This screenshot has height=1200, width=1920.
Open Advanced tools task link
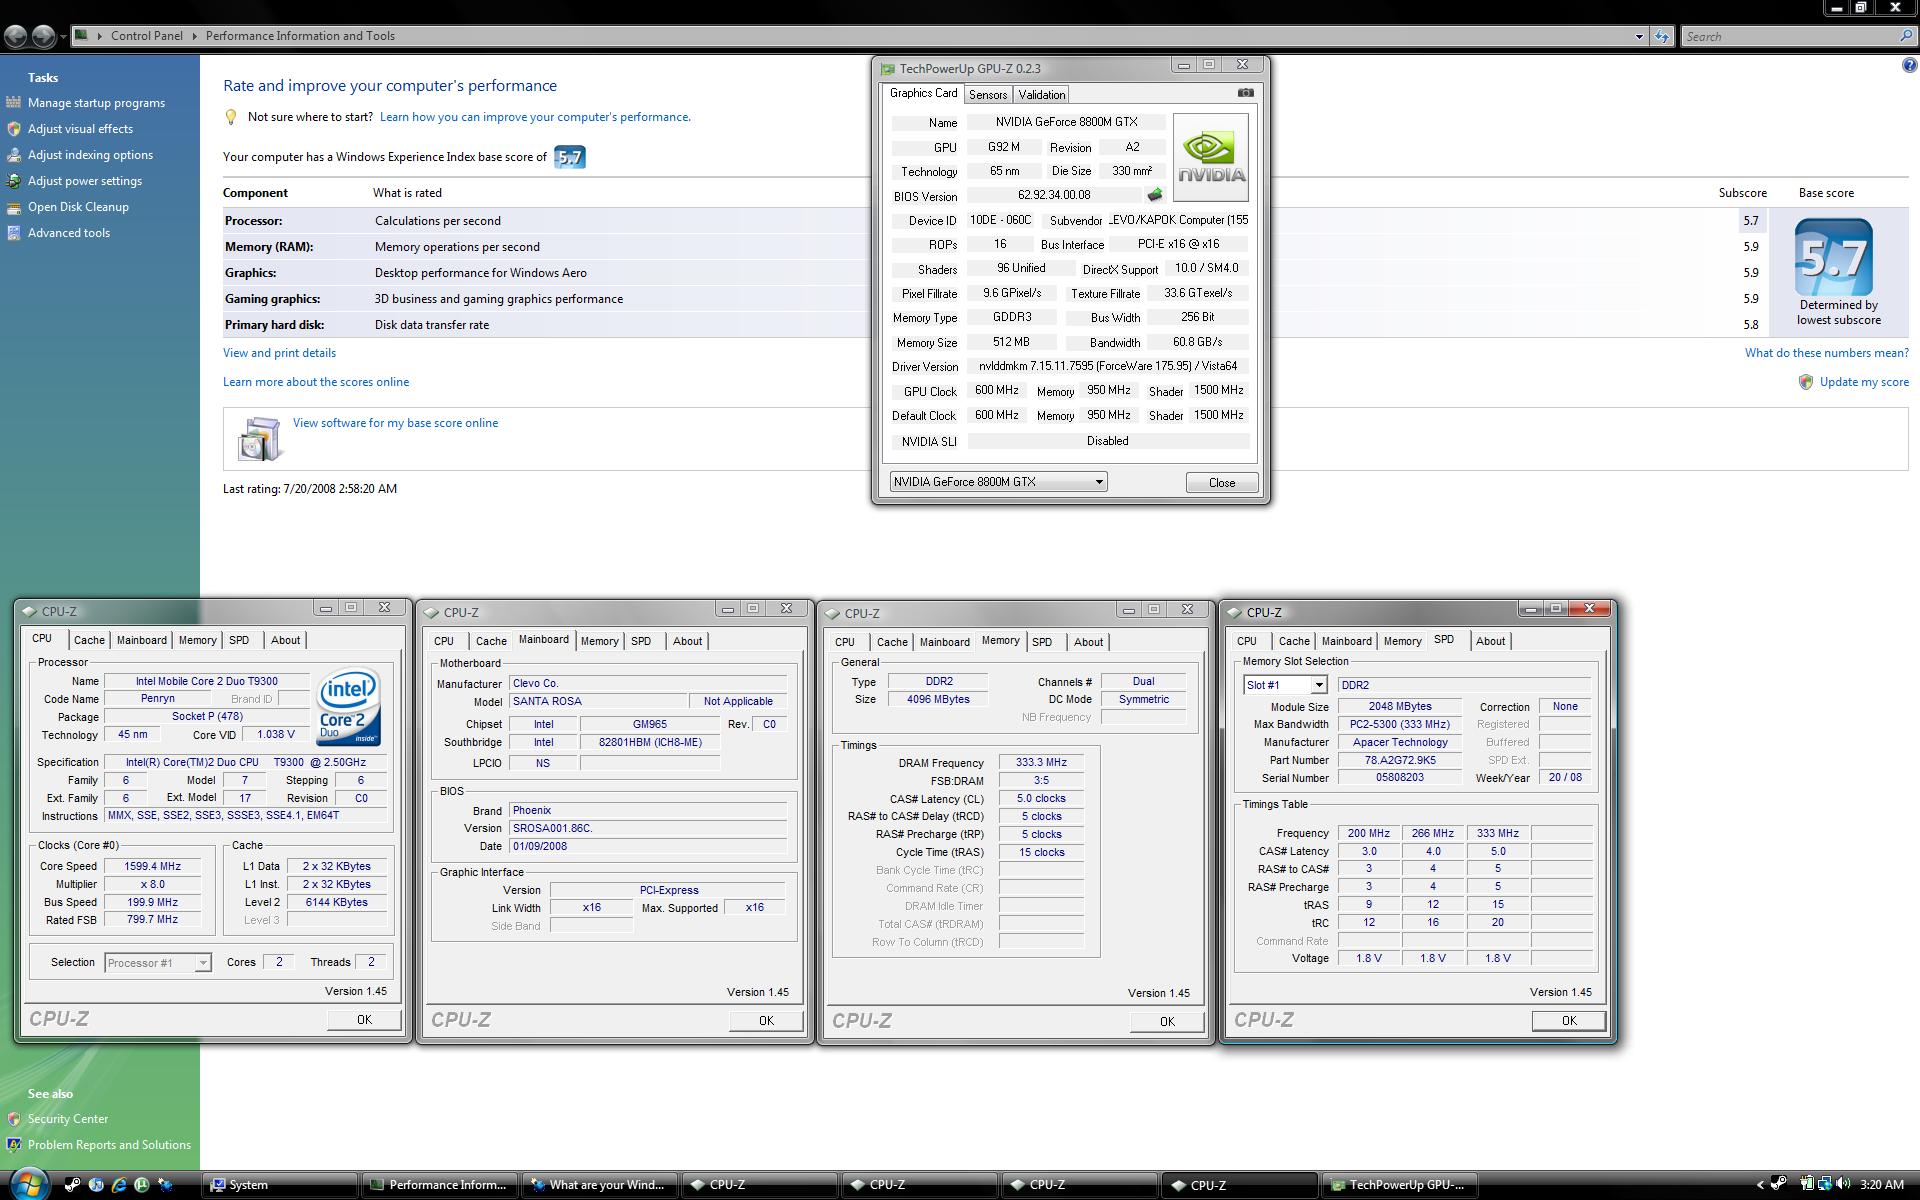click(69, 233)
